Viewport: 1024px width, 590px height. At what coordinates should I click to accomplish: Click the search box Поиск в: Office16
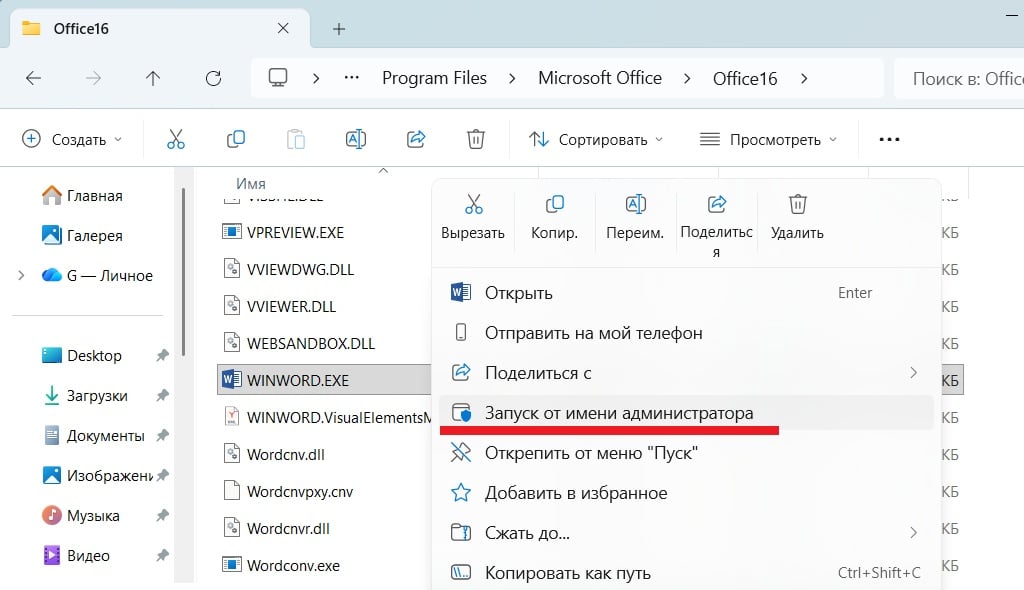959,78
